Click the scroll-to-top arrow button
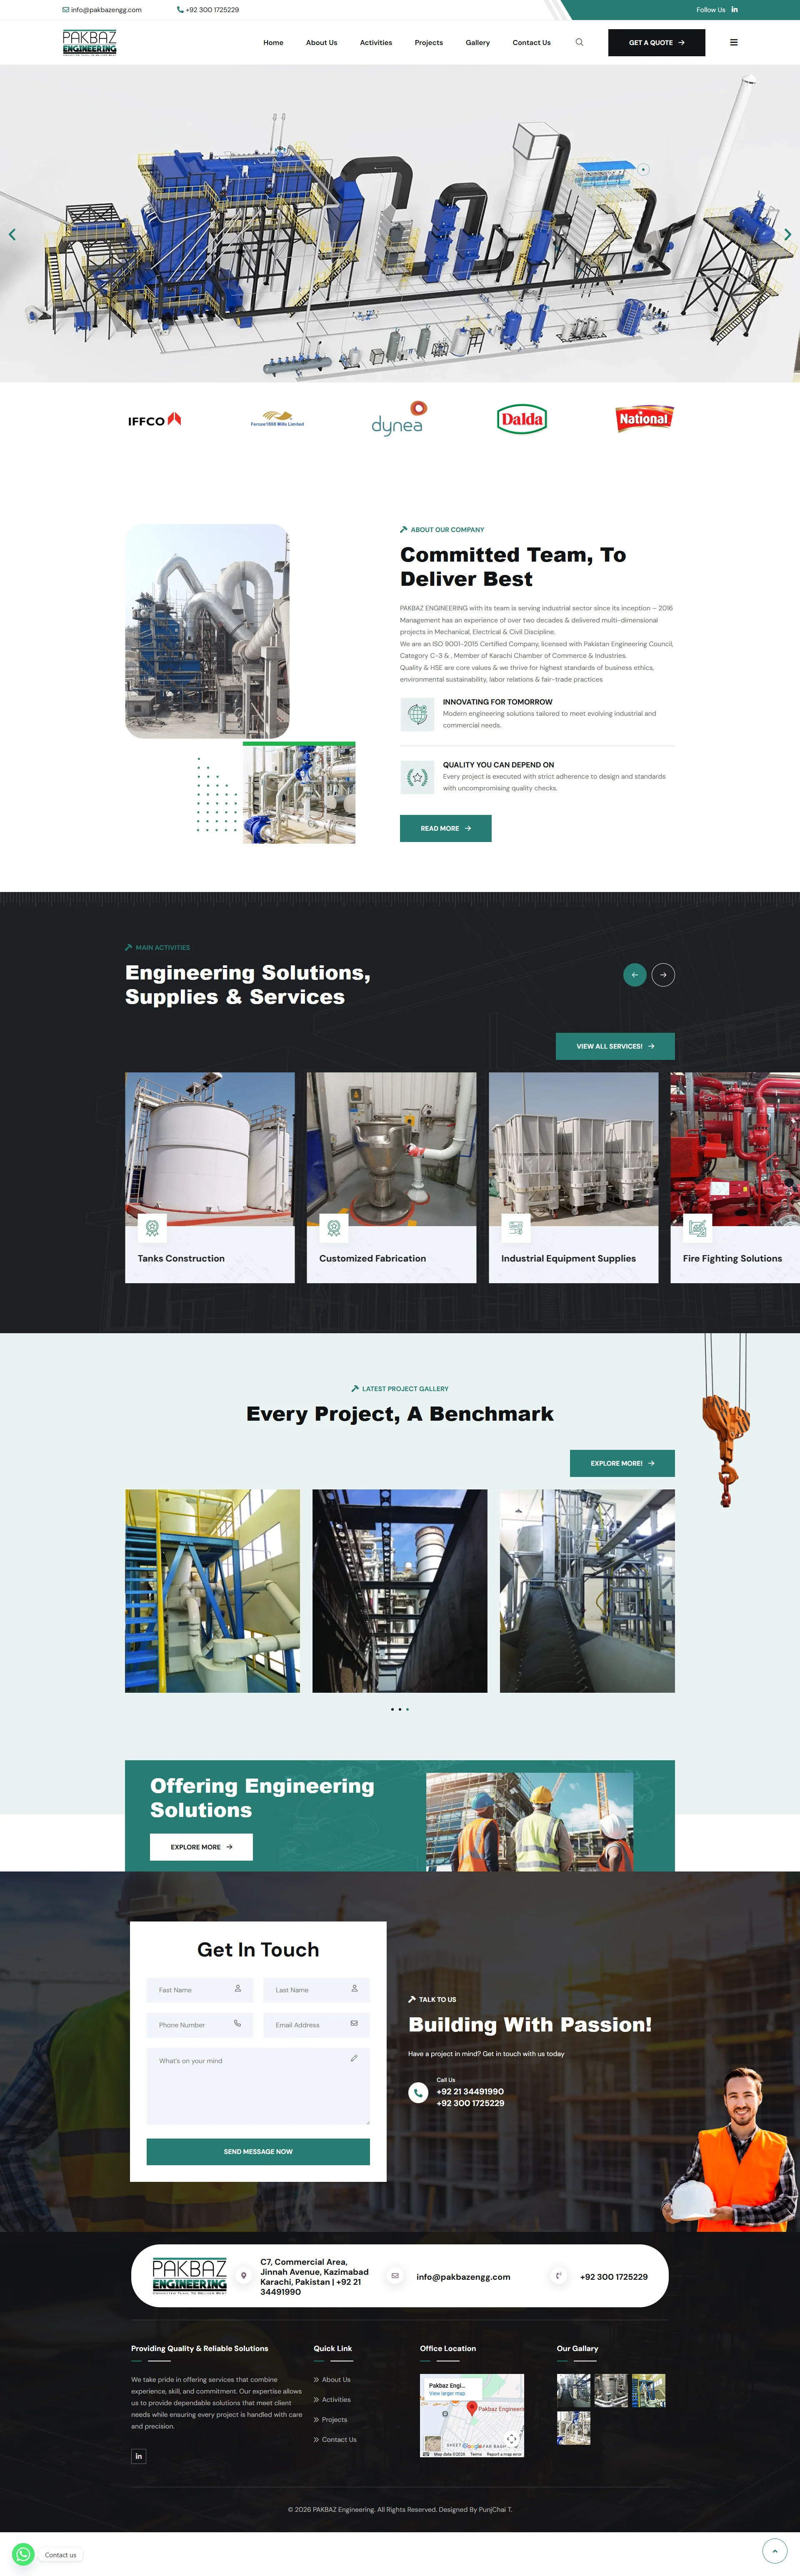This screenshot has width=800, height=2576. 775,2550
